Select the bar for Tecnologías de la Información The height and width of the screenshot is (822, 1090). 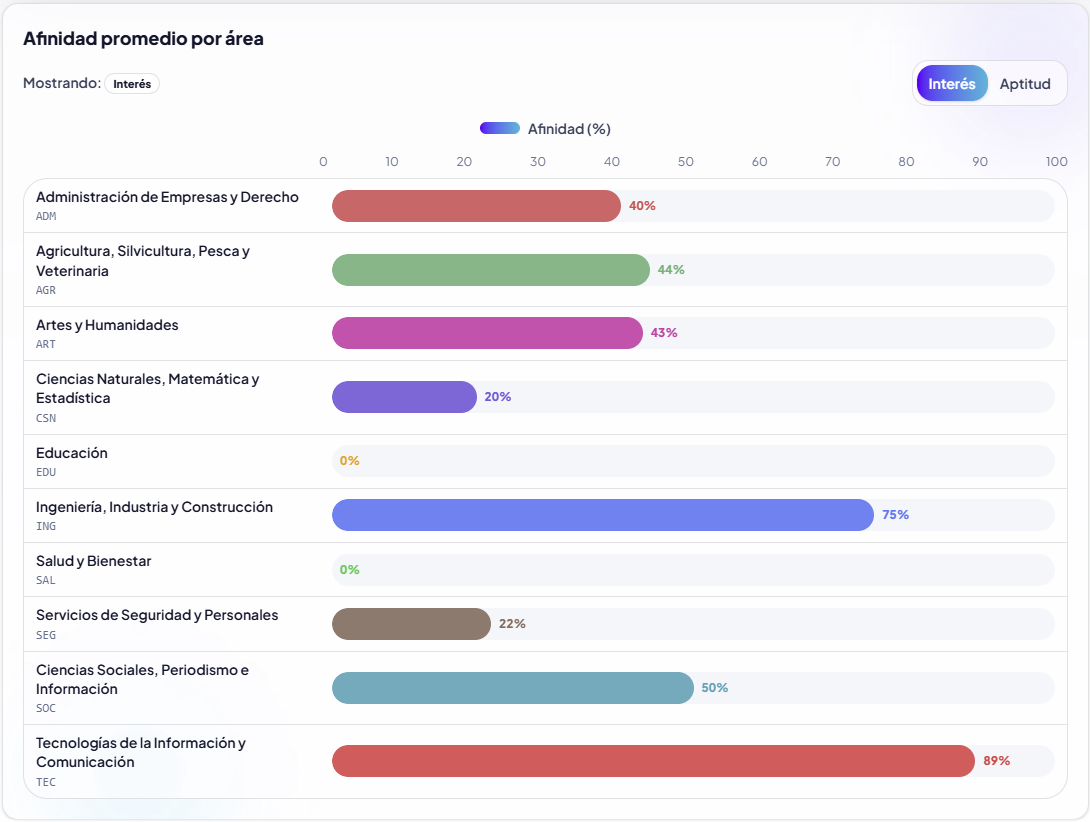[650, 761]
